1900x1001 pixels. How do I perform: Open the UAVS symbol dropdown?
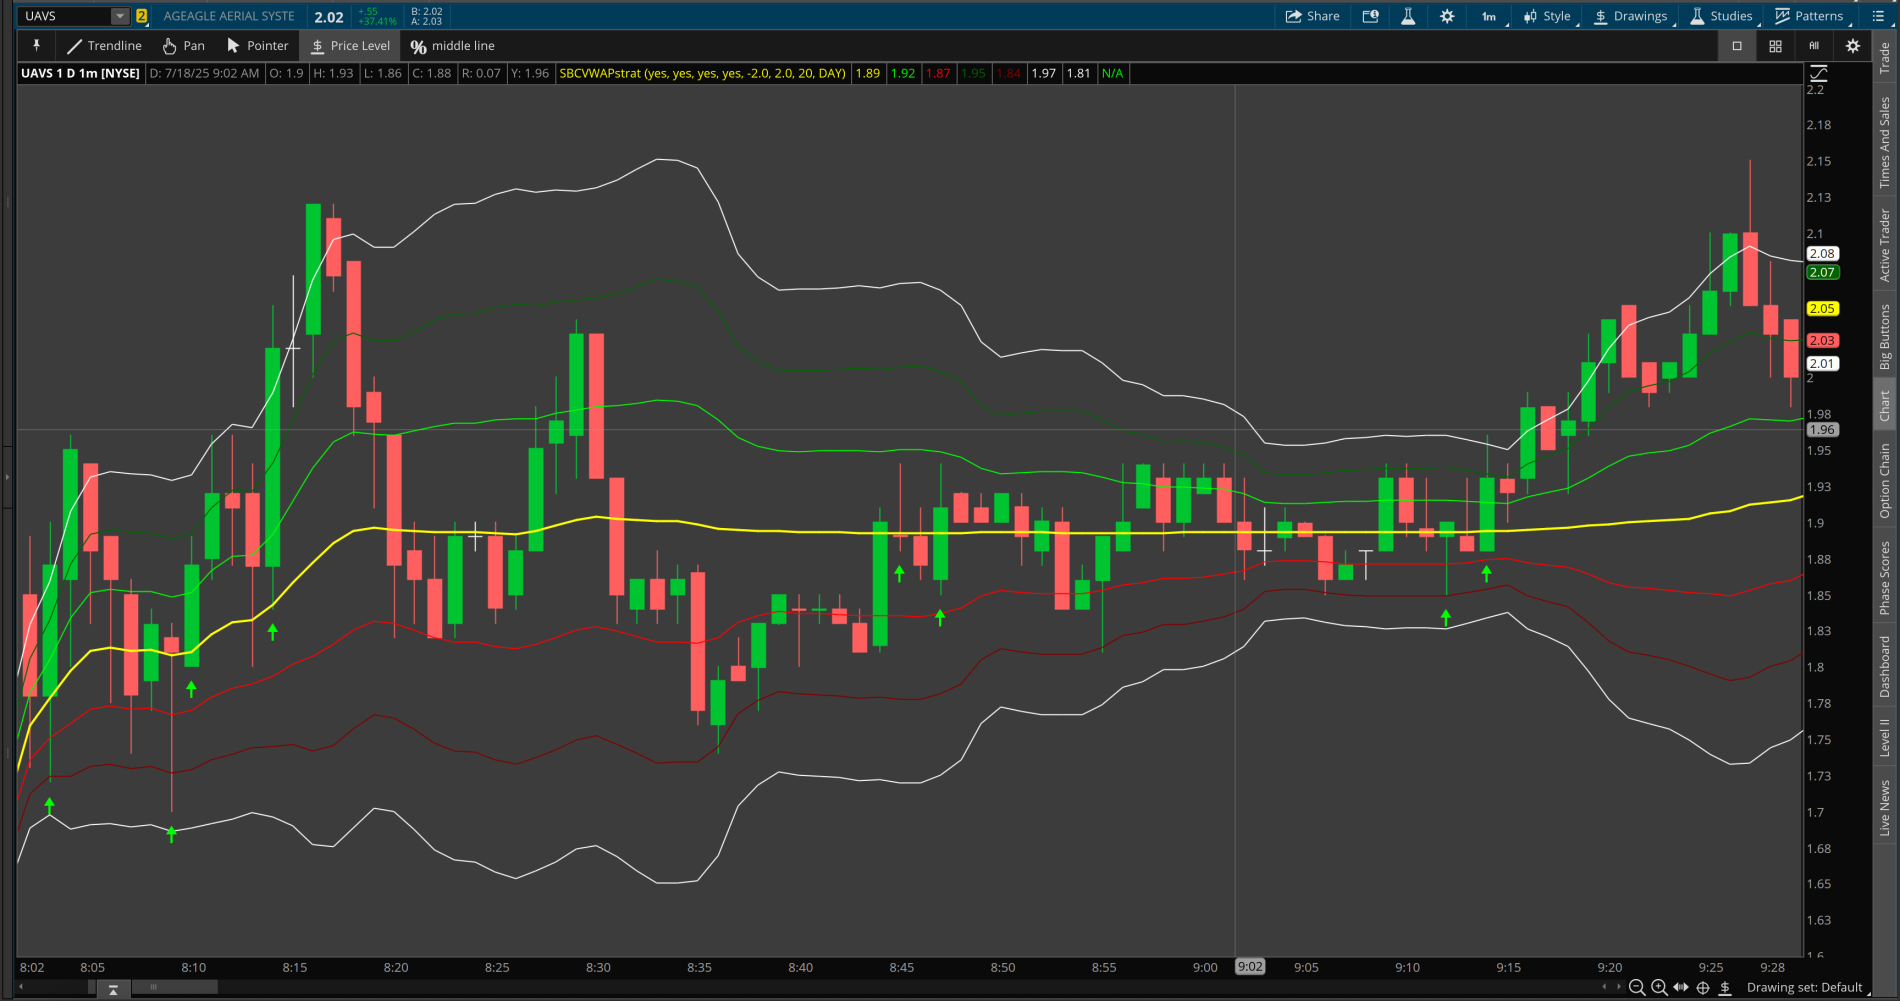pos(120,15)
